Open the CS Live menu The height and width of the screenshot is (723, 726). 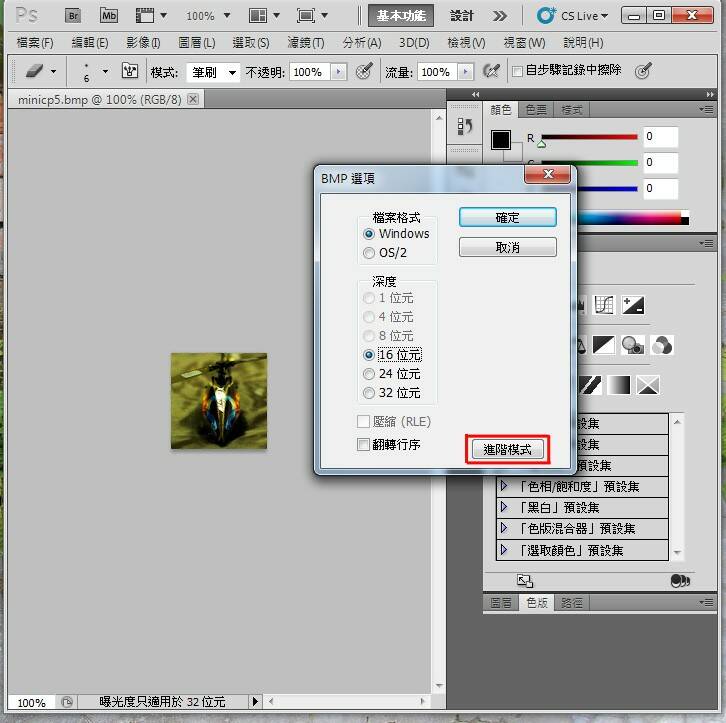pyautogui.click(x=584, y=16)
